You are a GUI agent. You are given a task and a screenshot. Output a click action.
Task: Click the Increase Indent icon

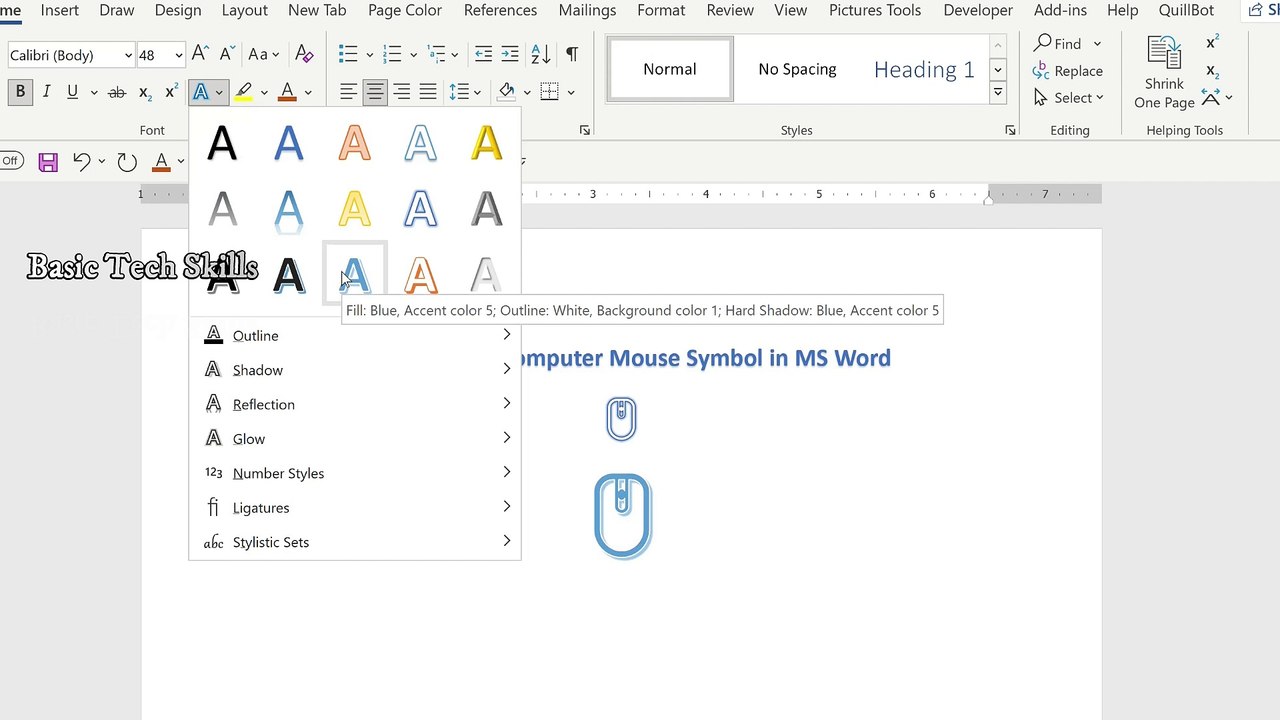(x=510, y=54)
